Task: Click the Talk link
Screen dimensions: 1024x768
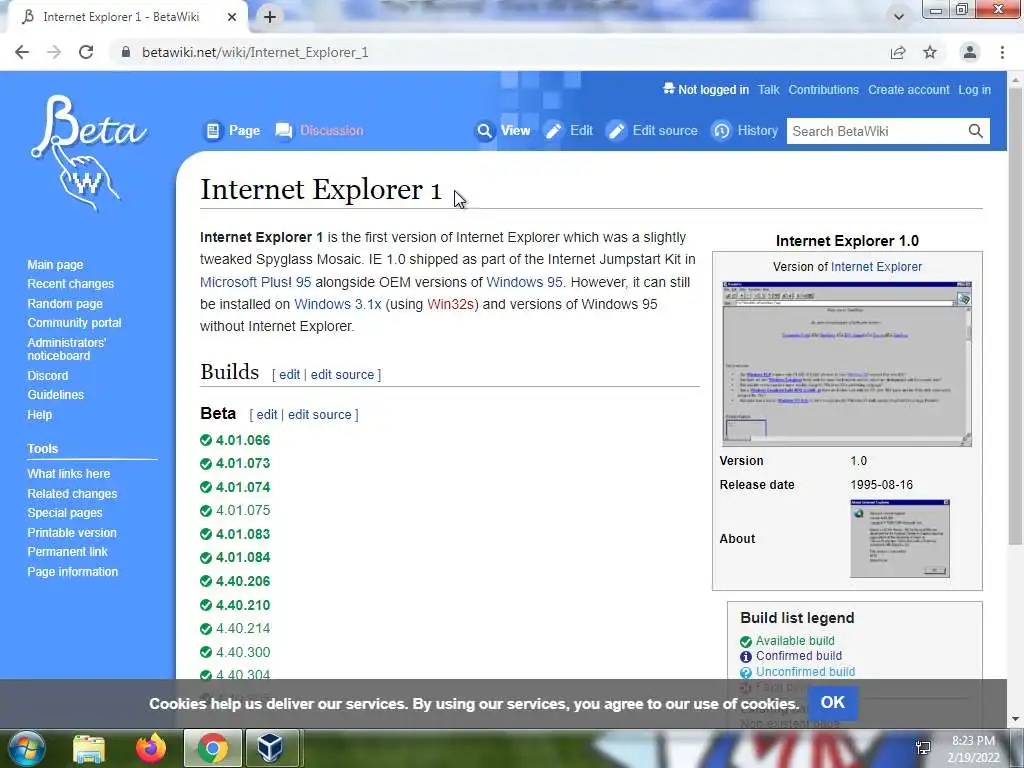Action: (768, 90)
